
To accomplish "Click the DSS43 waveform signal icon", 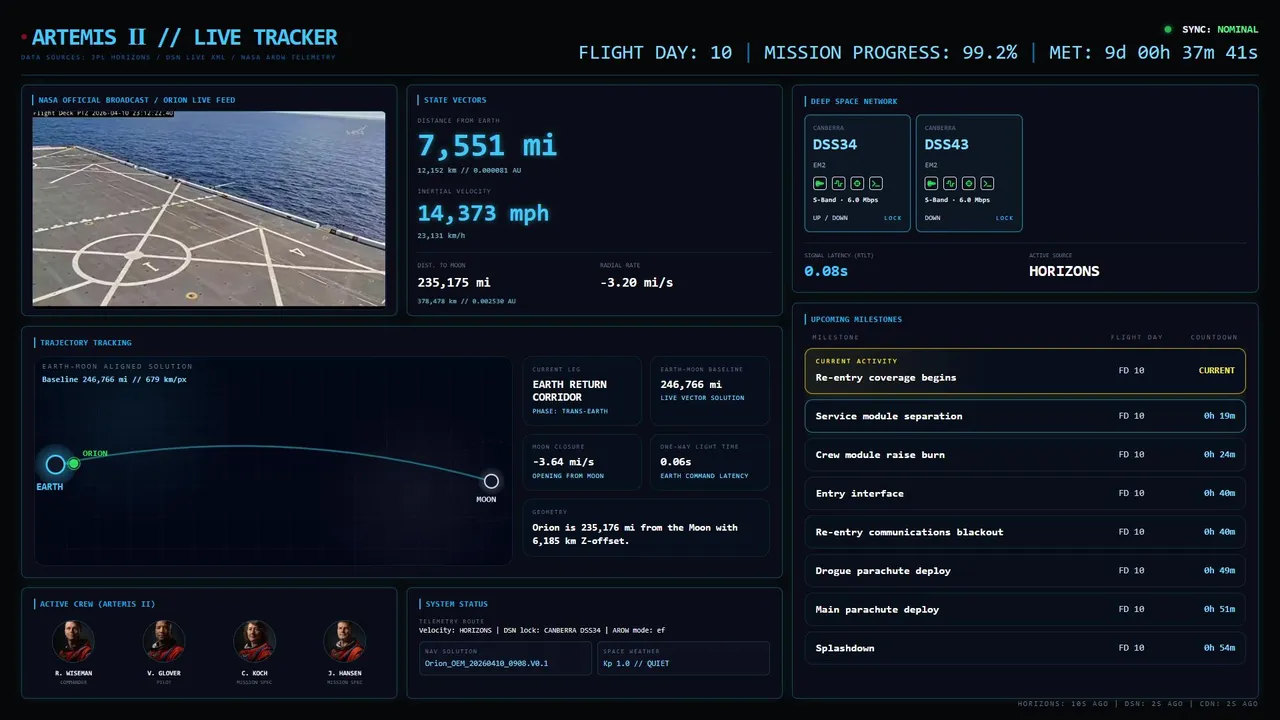I will 950,184.
